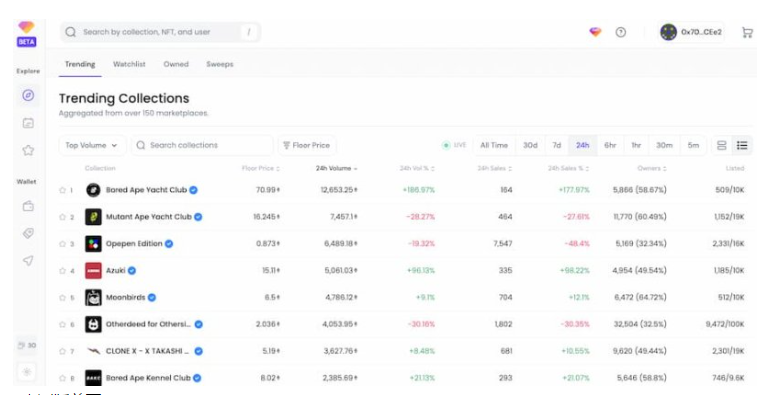Toggle the LIVE indicator
770x395 pixels.
coord(454,145)
